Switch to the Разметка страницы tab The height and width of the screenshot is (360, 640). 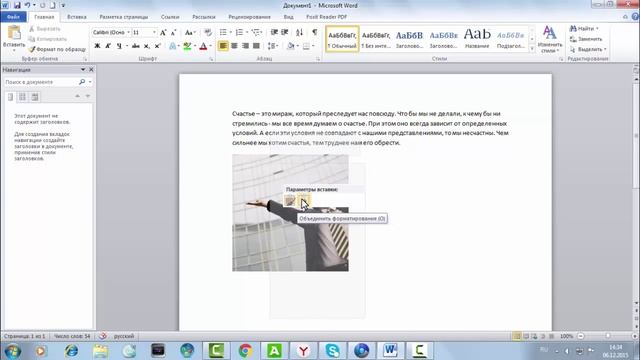coord(124,17)
